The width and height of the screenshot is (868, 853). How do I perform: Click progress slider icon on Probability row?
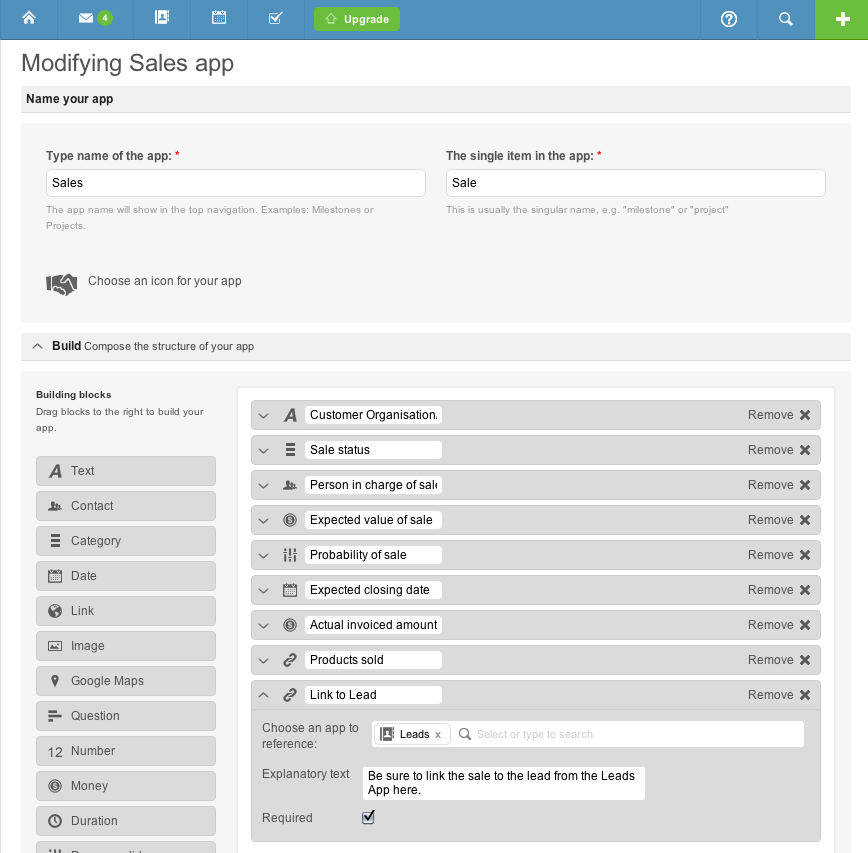[290, 555]
